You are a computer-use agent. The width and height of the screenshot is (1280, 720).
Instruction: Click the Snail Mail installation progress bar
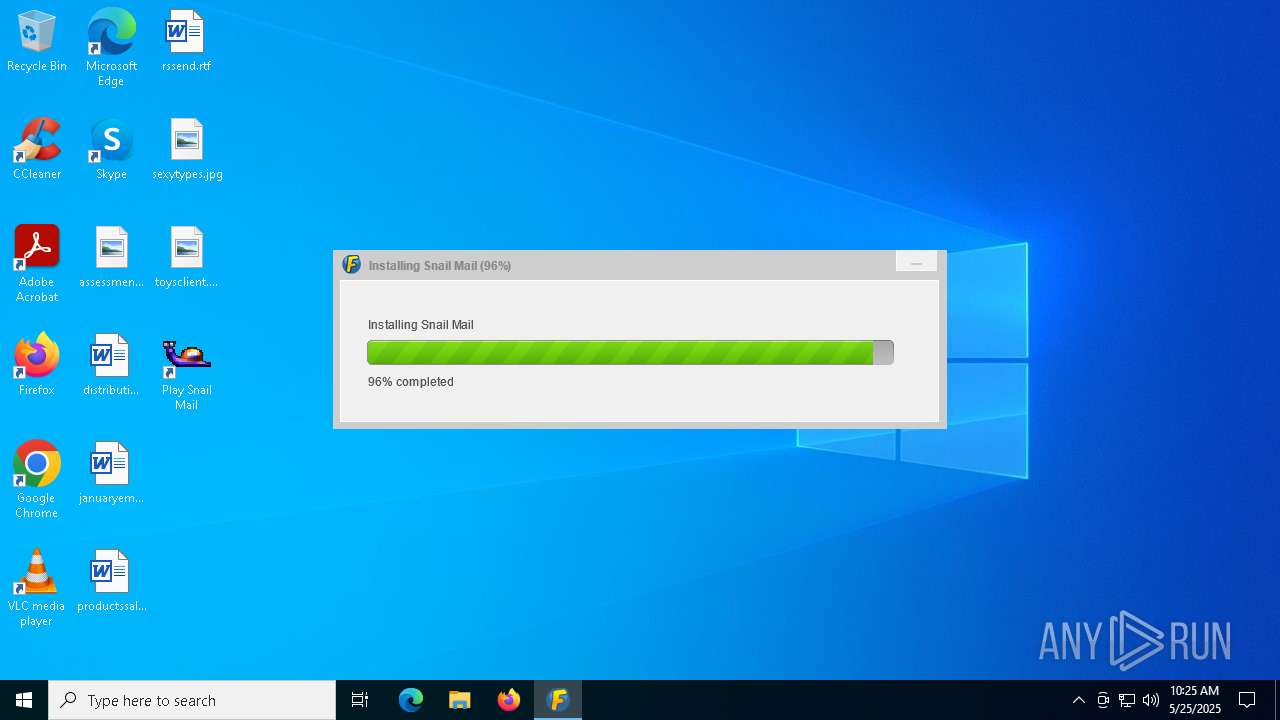[x=630, y=352]
